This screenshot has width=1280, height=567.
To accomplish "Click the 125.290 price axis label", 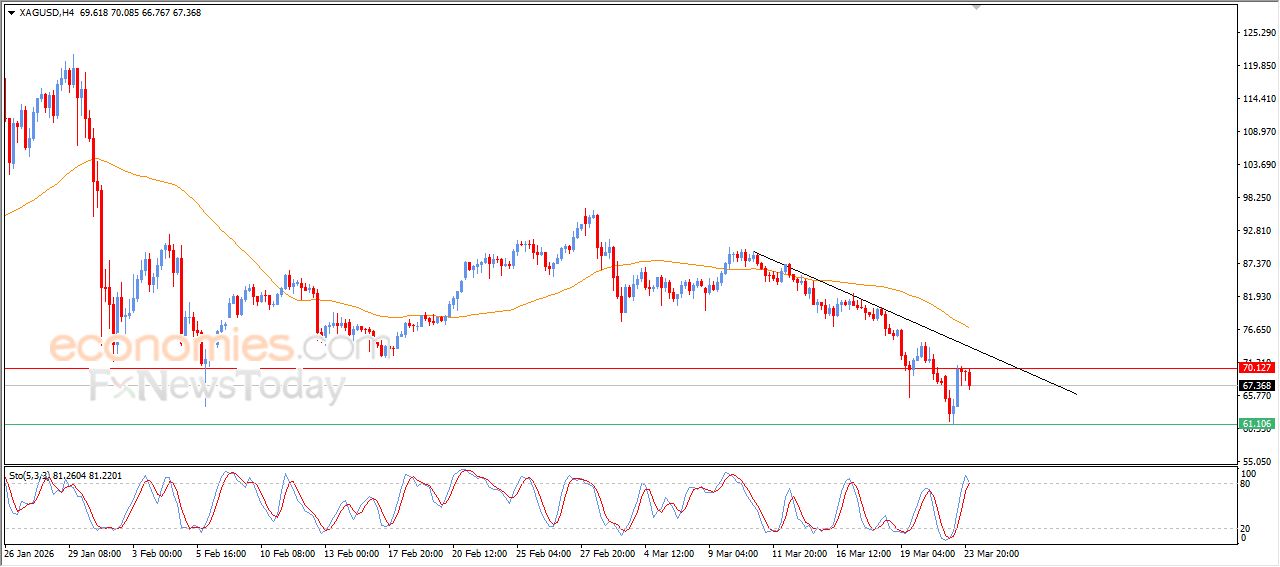I will [1257, 33].
